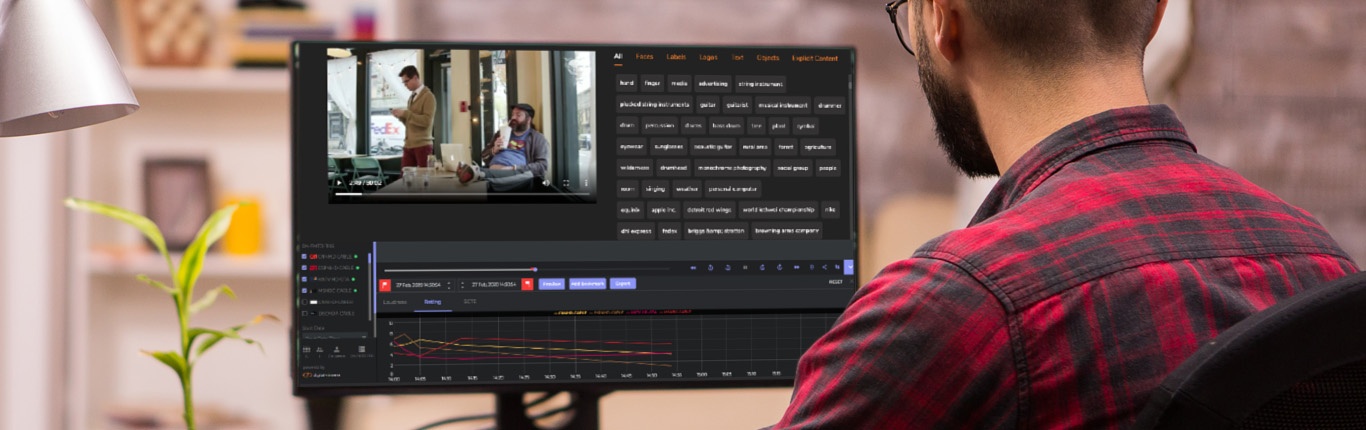Check the fifth channel checkbox with the white logo
This screenshot has width=1366, height=430.
coord(304,302)
